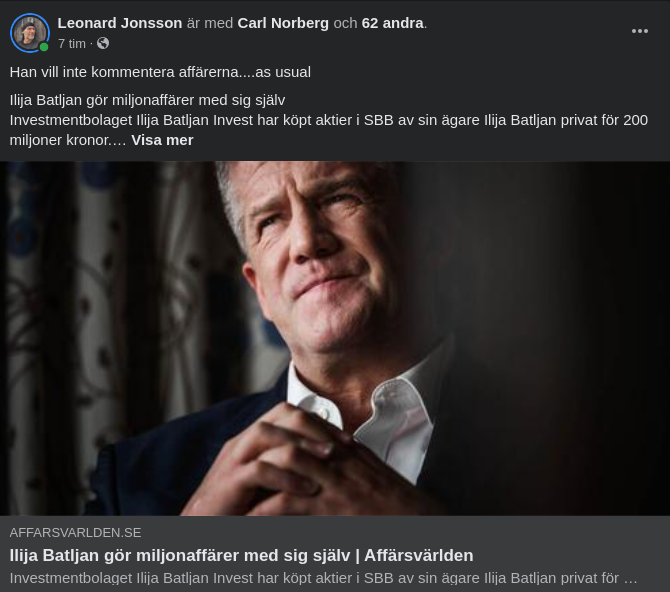Open the Leonard Jonsson name link
This screenshot has height=592, width=670.
click(x=120, y=23)
